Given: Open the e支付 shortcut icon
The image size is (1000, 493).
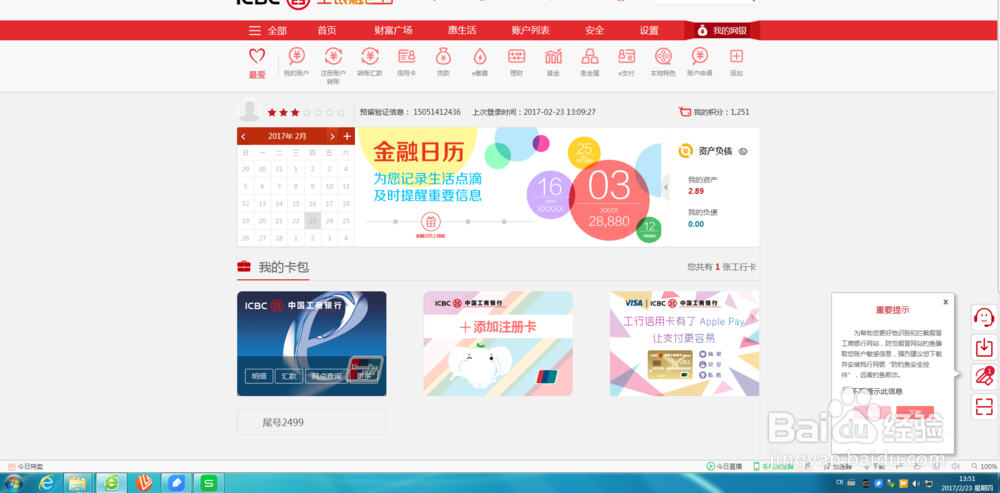Looking at the screenshot, I should [626, 56].
